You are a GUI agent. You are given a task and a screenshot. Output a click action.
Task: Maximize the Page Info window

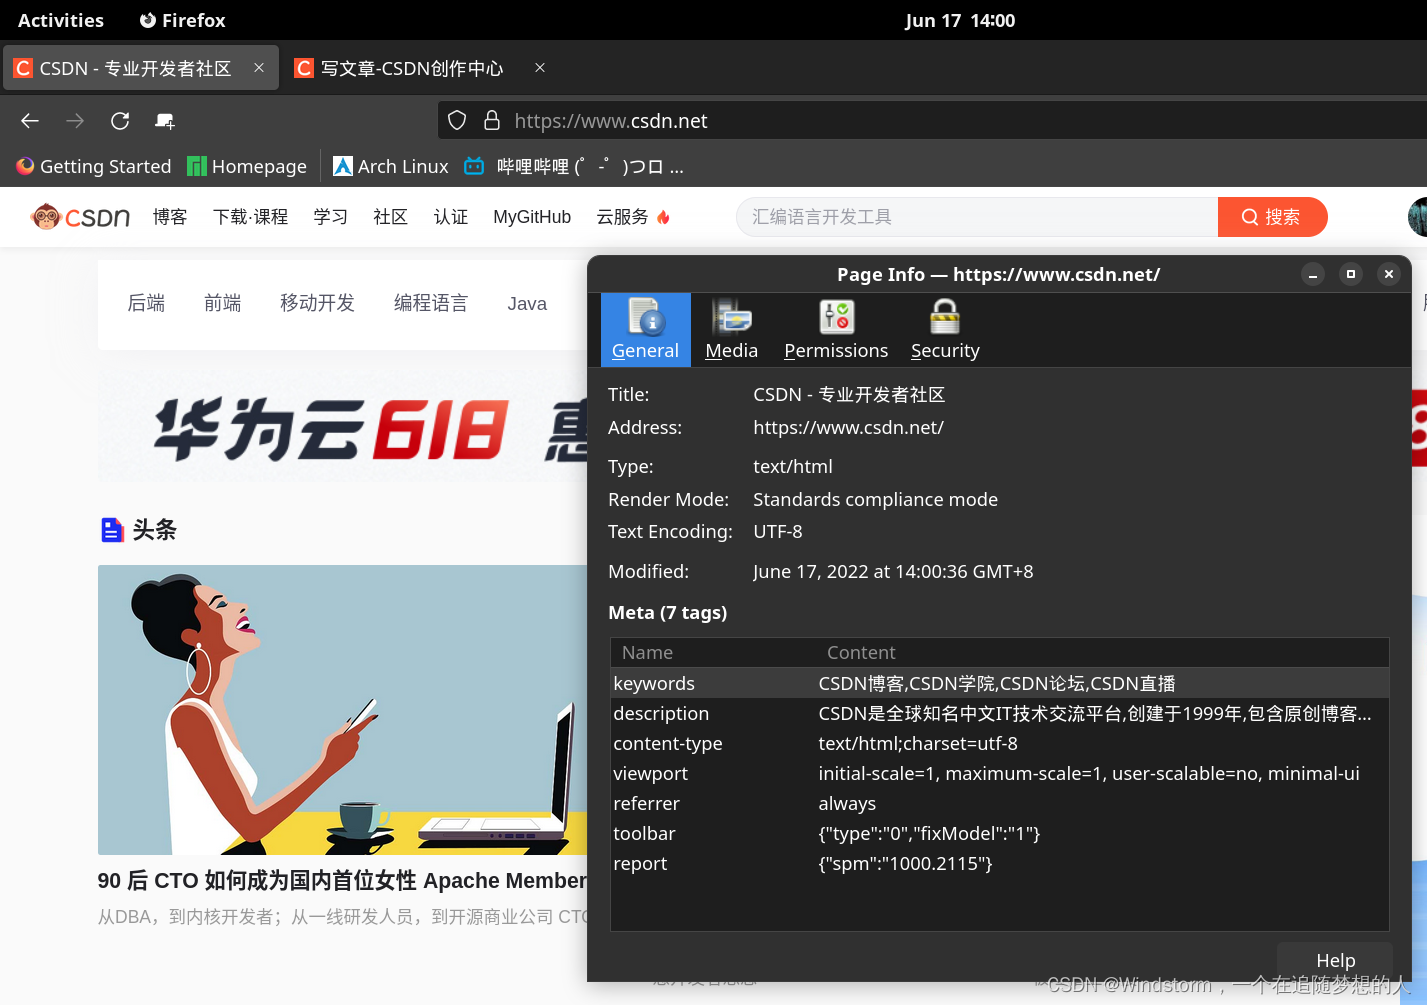point(1351,274)
